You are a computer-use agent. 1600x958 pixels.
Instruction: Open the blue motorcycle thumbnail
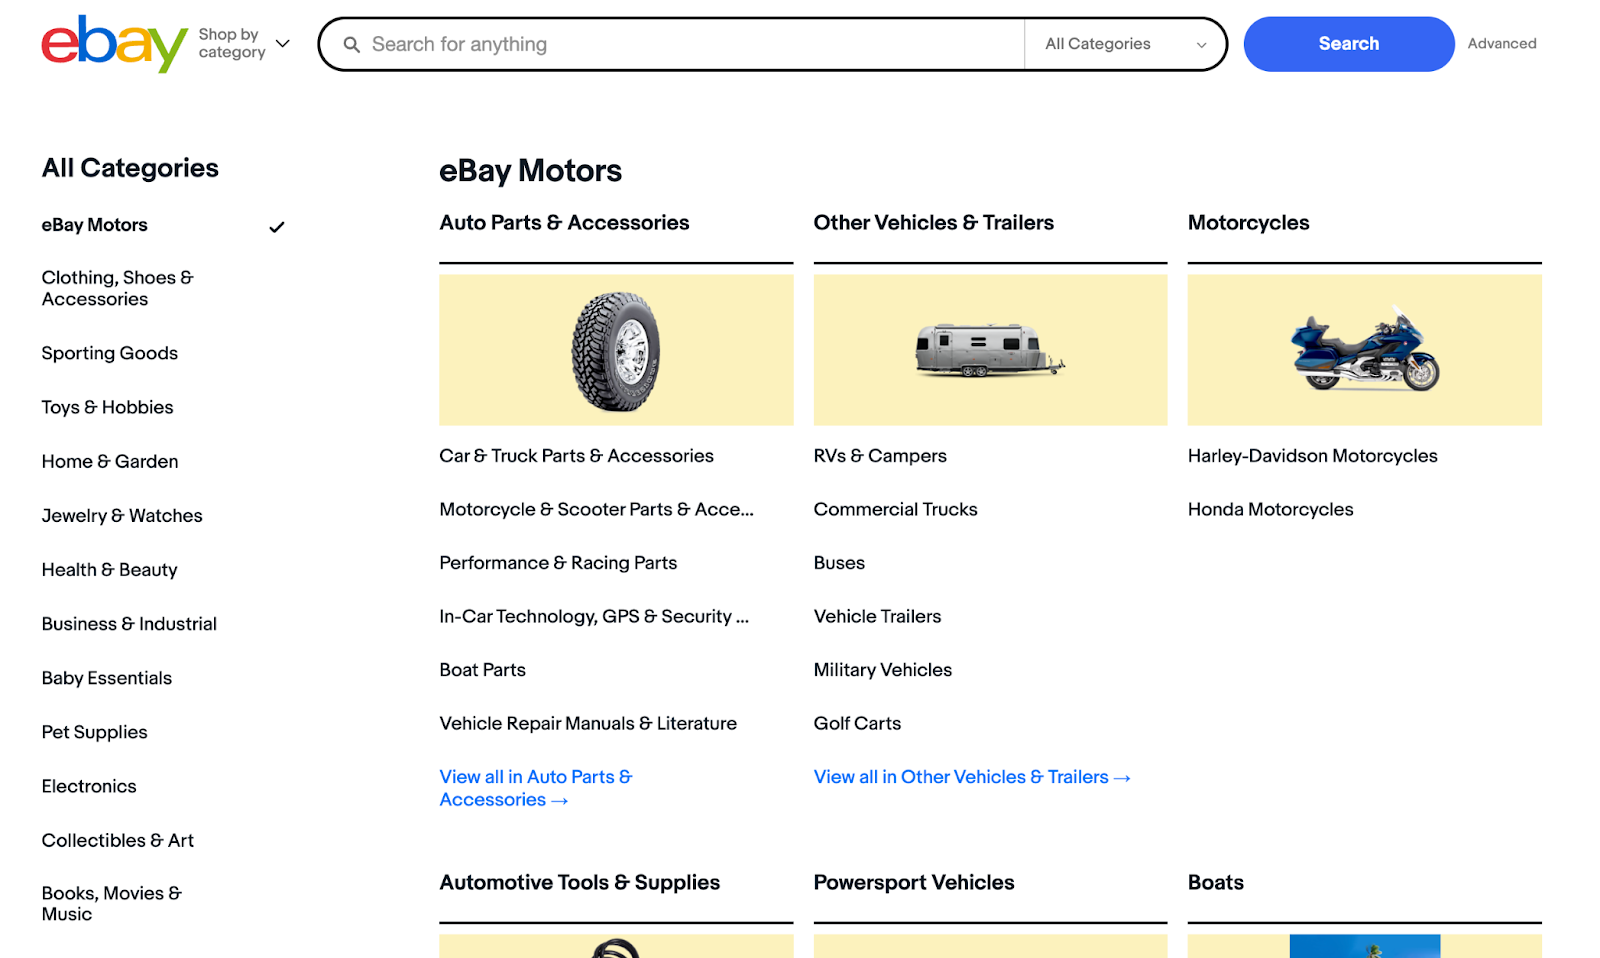click(x=1364, y=350)
